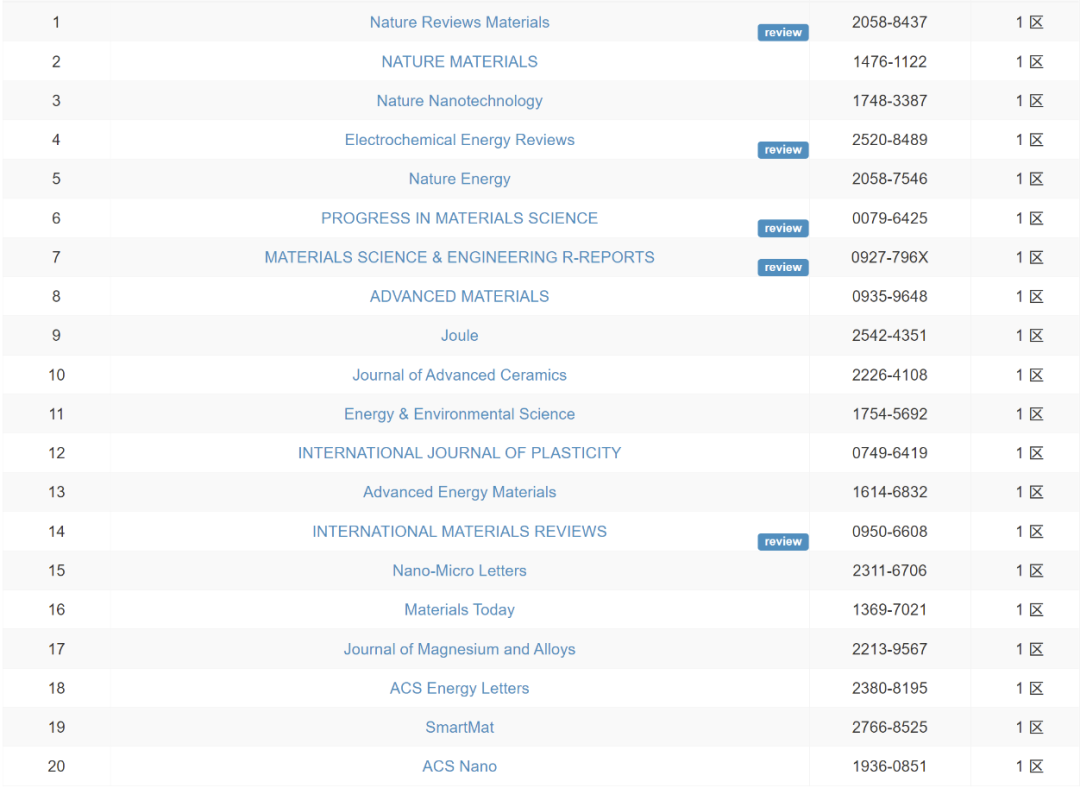Screen dimensions: 1080x788
Task: Open the Nature Nanotechnology journal link
Action: (459, 101)
